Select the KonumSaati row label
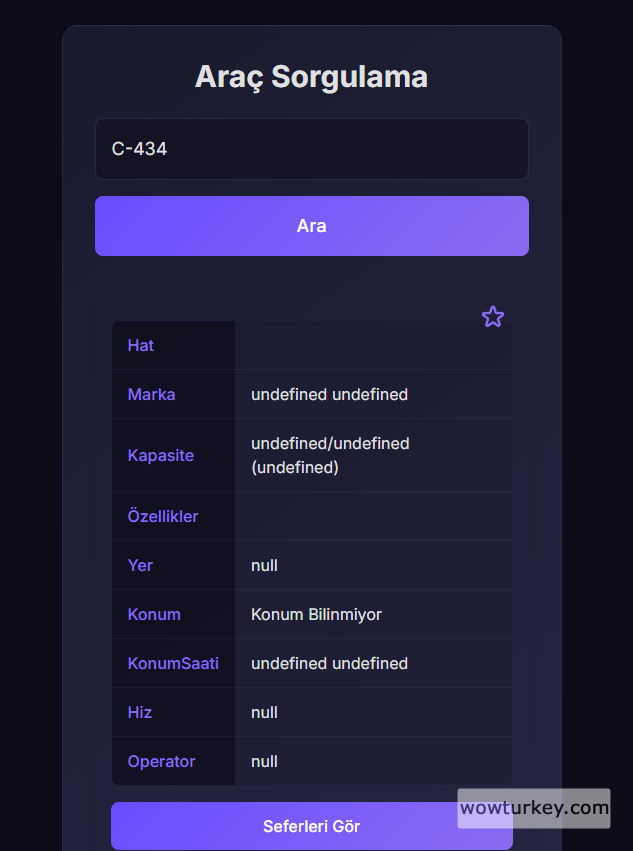This screenshot has height=851, width=633. click(x=173, y=663)
